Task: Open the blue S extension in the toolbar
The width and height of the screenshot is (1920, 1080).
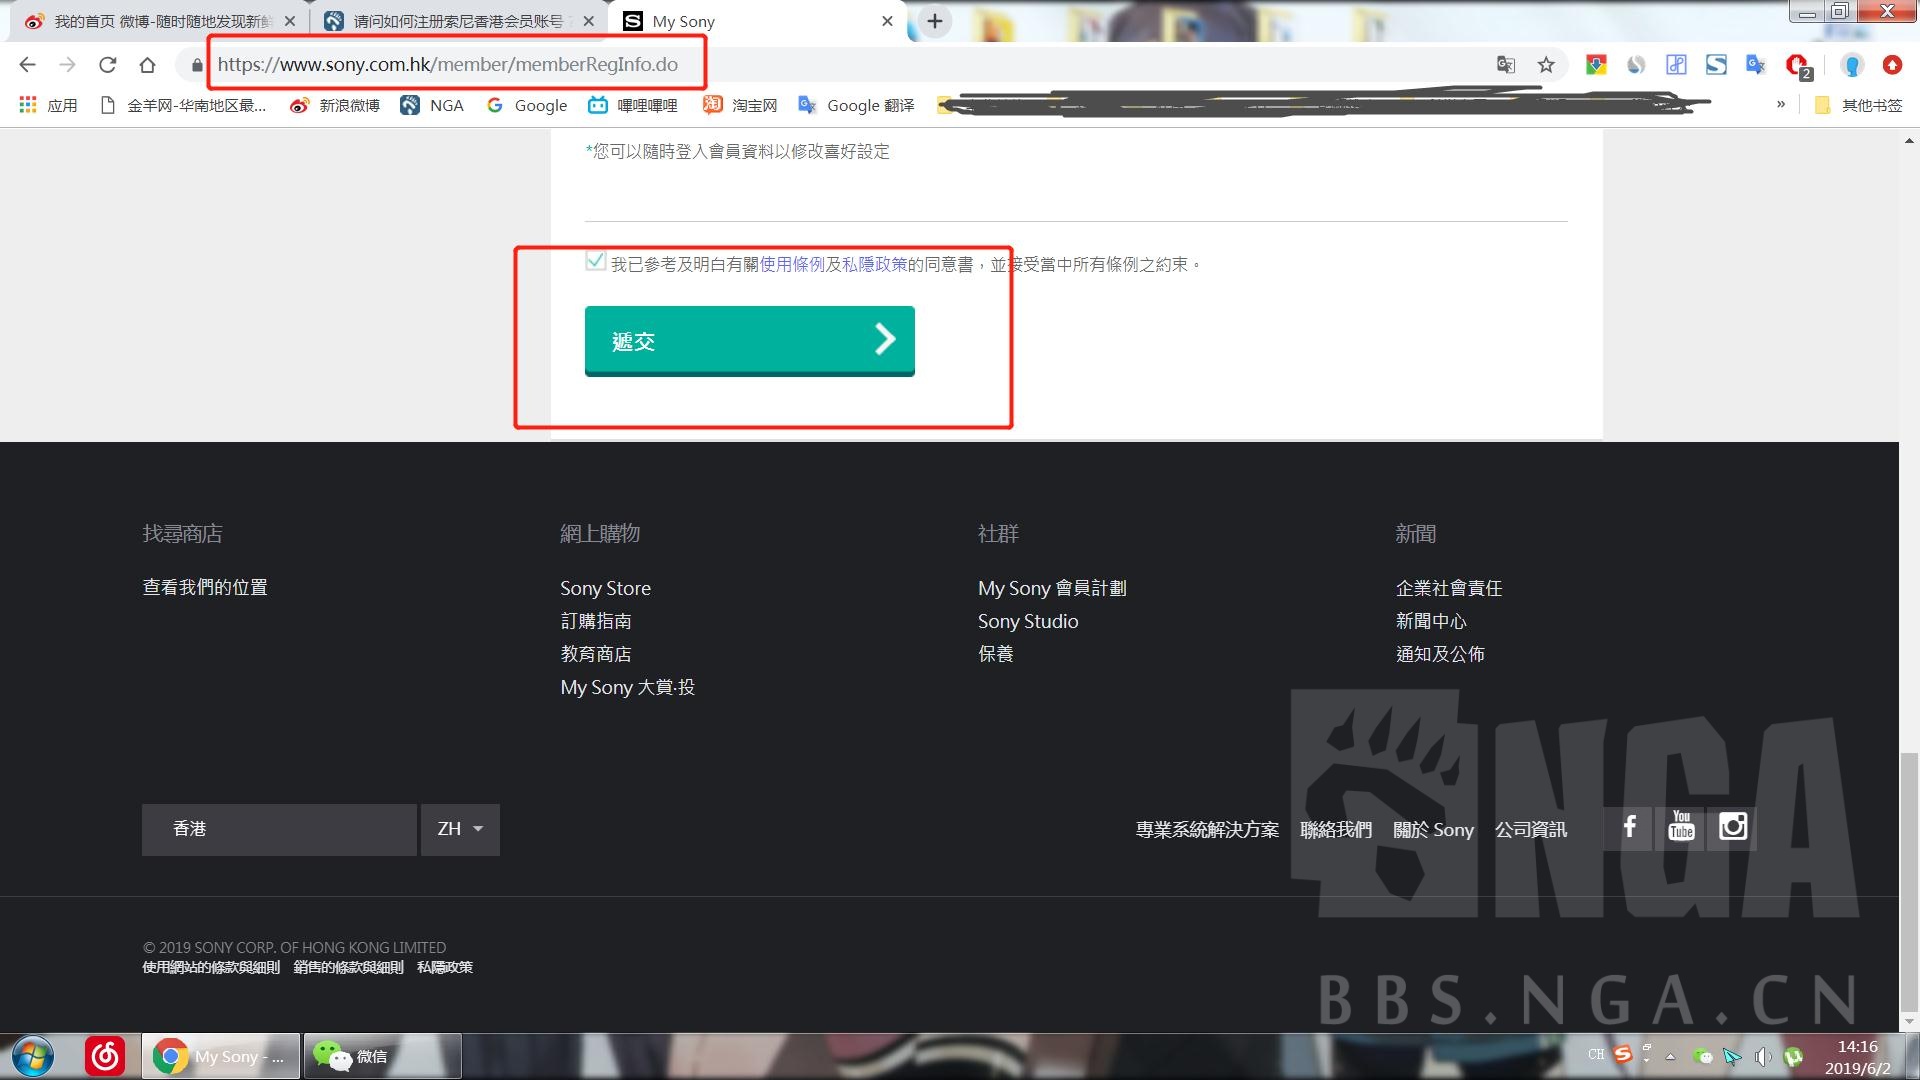Action: click(x=1715, y=64)
